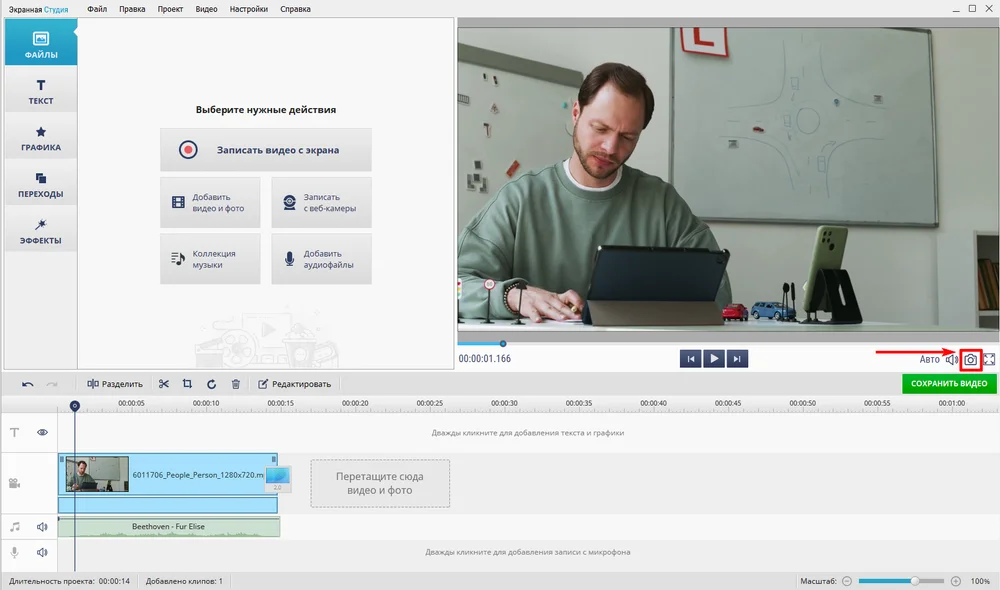Select the crop tool icon
Screen dimensions: 1000x590
[187, 383]
